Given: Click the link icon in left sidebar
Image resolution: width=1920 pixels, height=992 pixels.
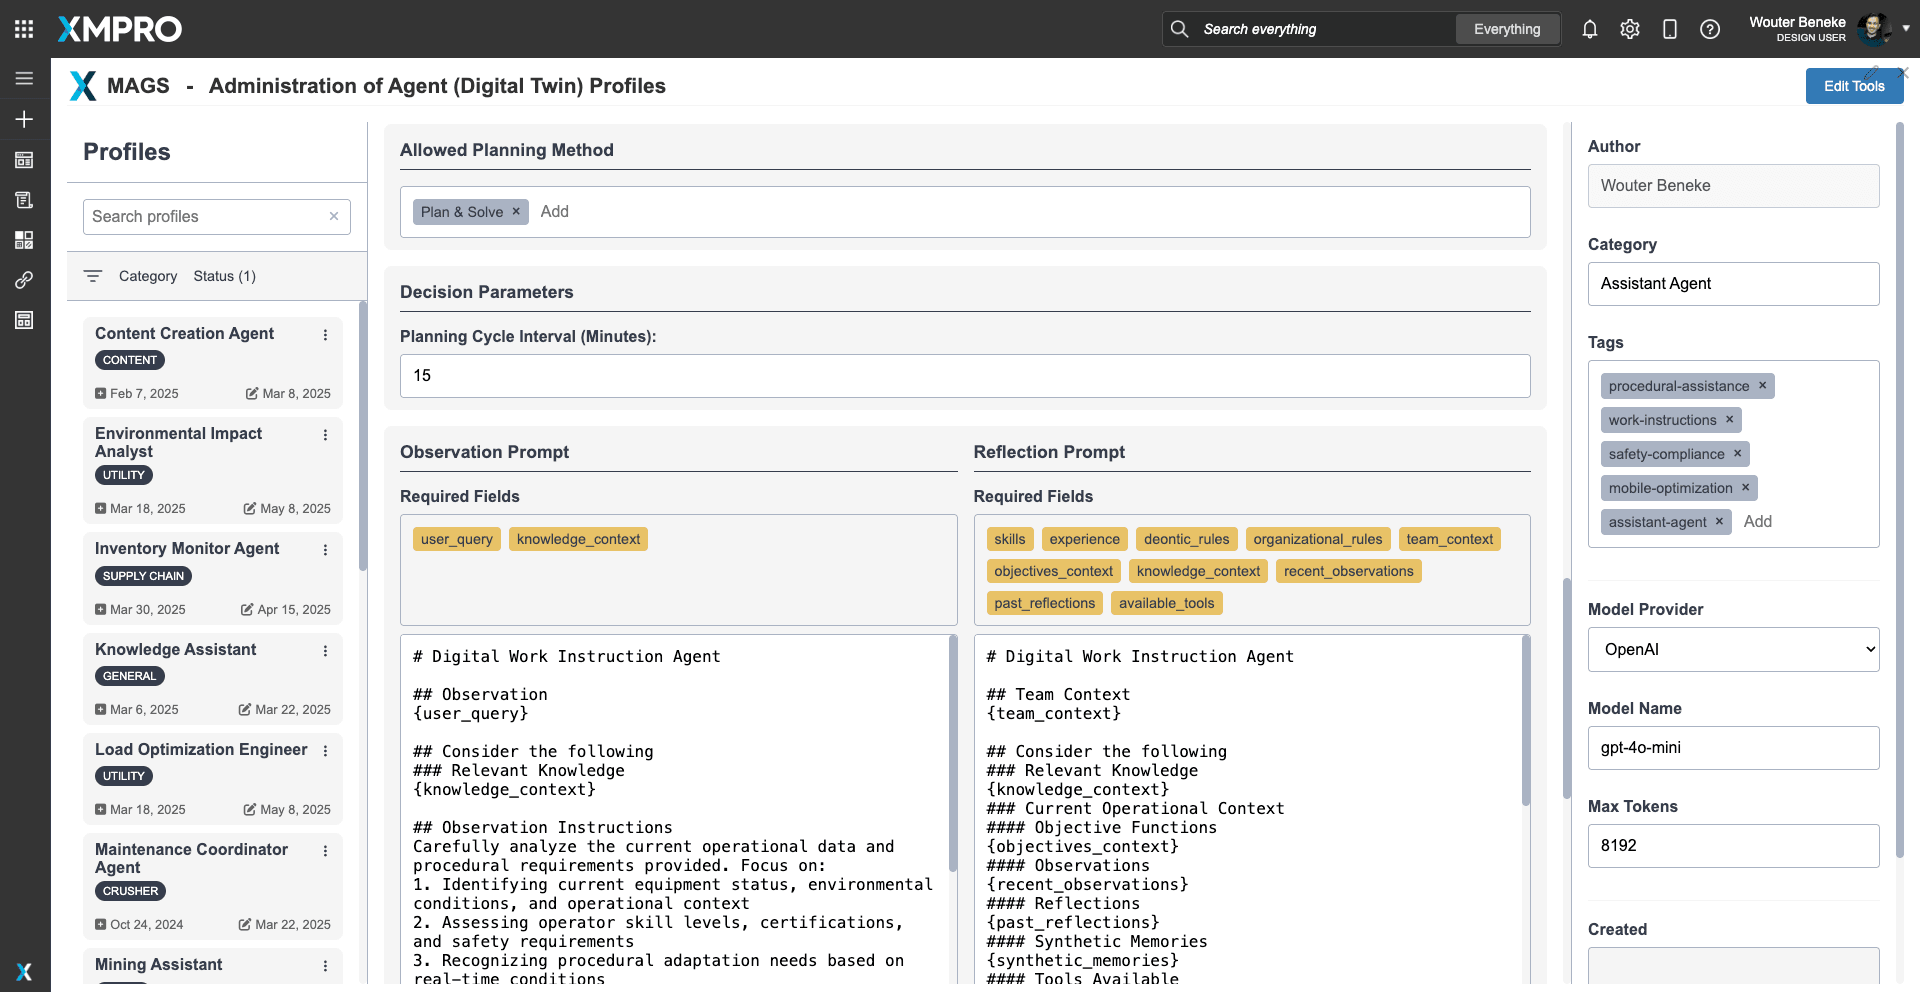Looking at the screenshot, I should coord(24,280).
